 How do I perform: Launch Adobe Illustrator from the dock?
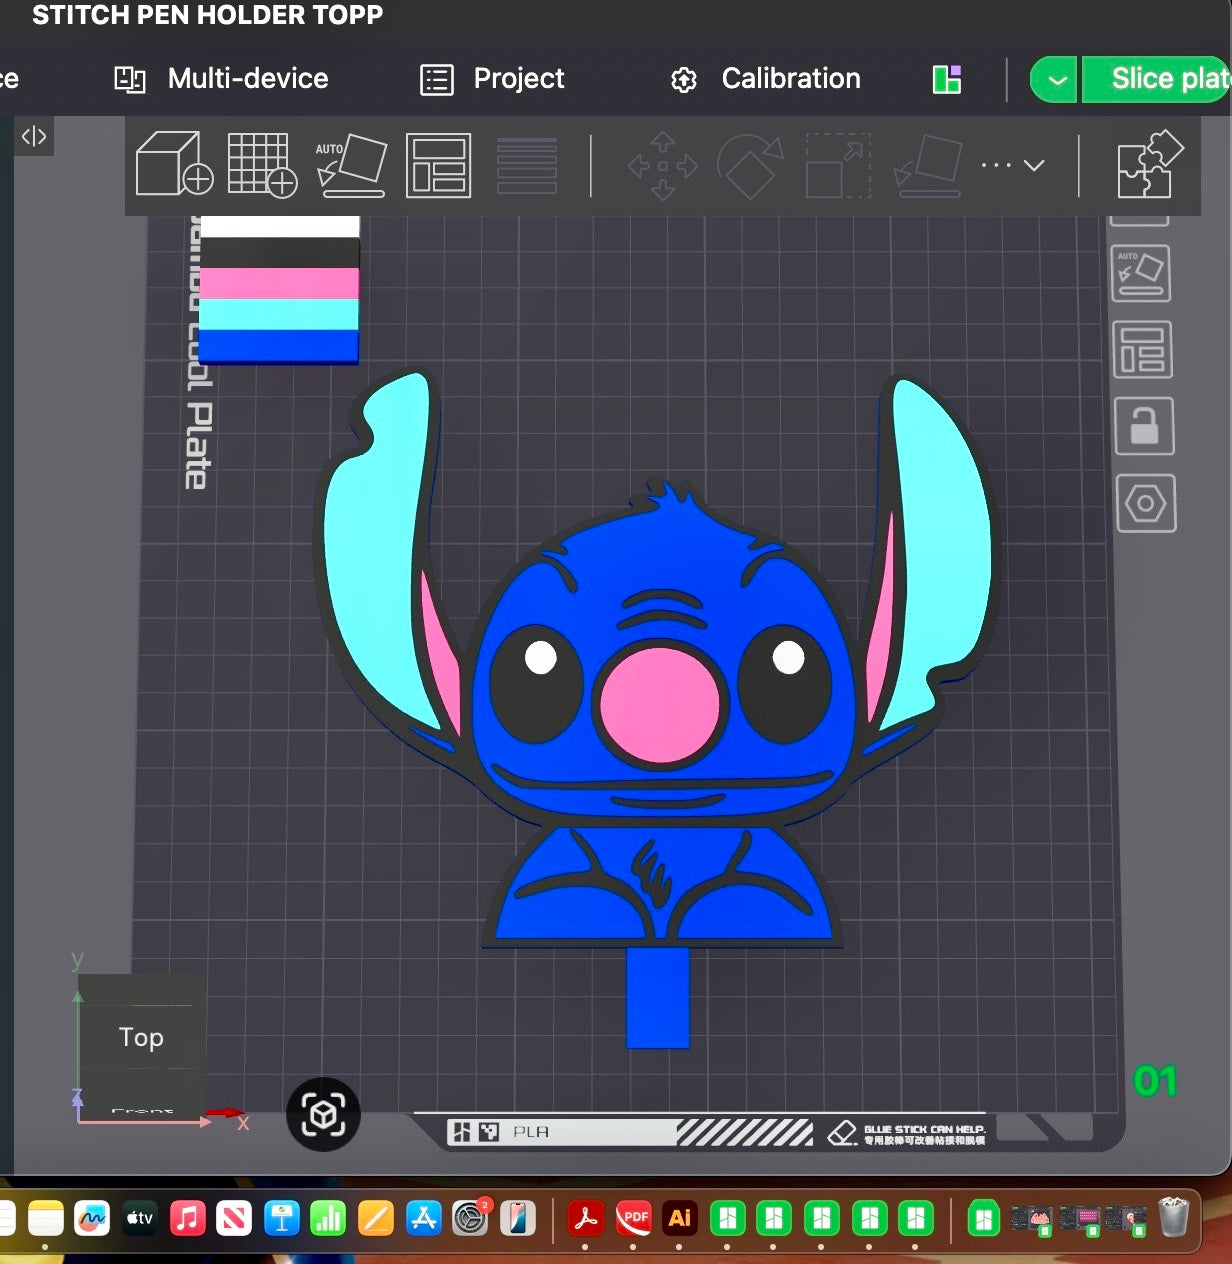click(x=680, y=1218)
